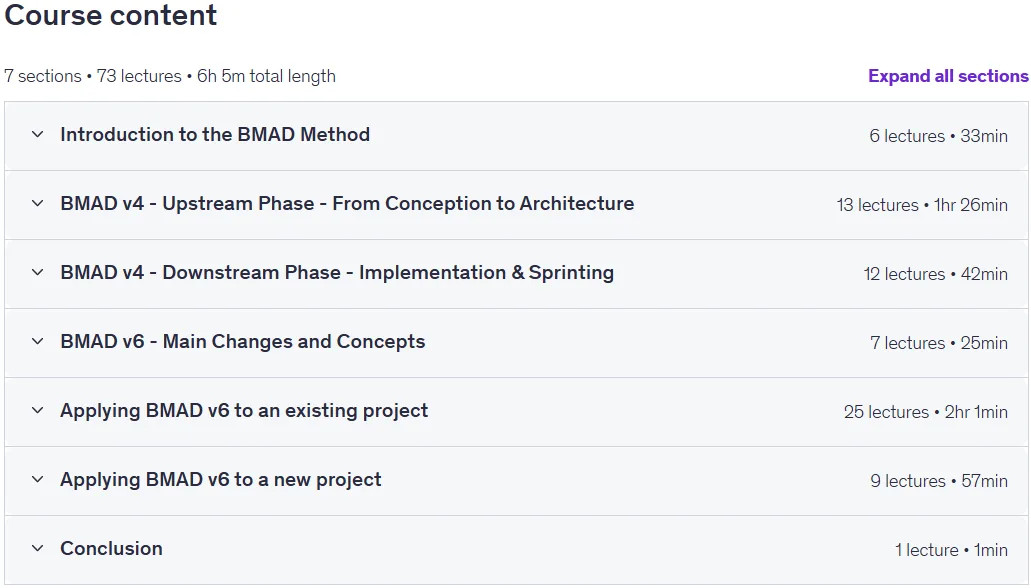Expand BMAD v6 Main Changes and Concepts
The width and height of the screenshot is (1031, 588).
(243, 342)
